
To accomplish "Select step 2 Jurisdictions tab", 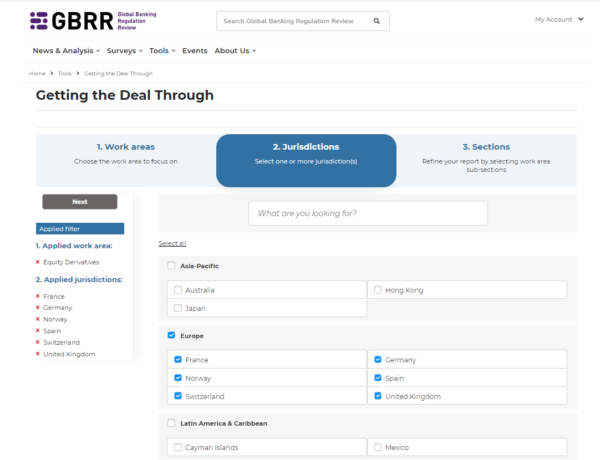I will [306, 160].
